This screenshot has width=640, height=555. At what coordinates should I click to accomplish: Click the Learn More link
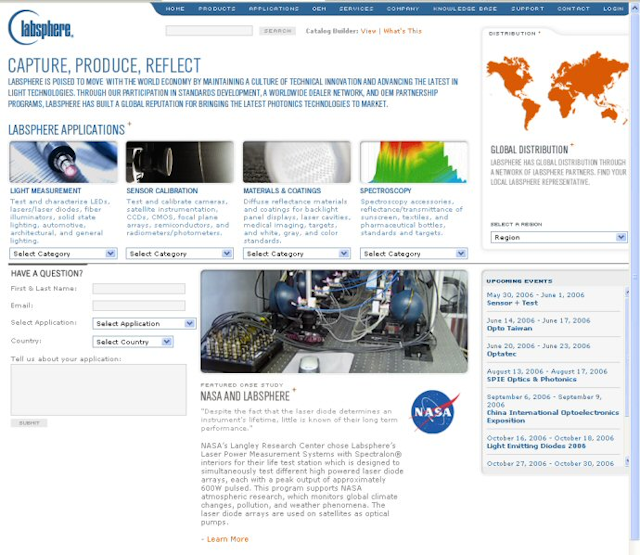point(227,539)
